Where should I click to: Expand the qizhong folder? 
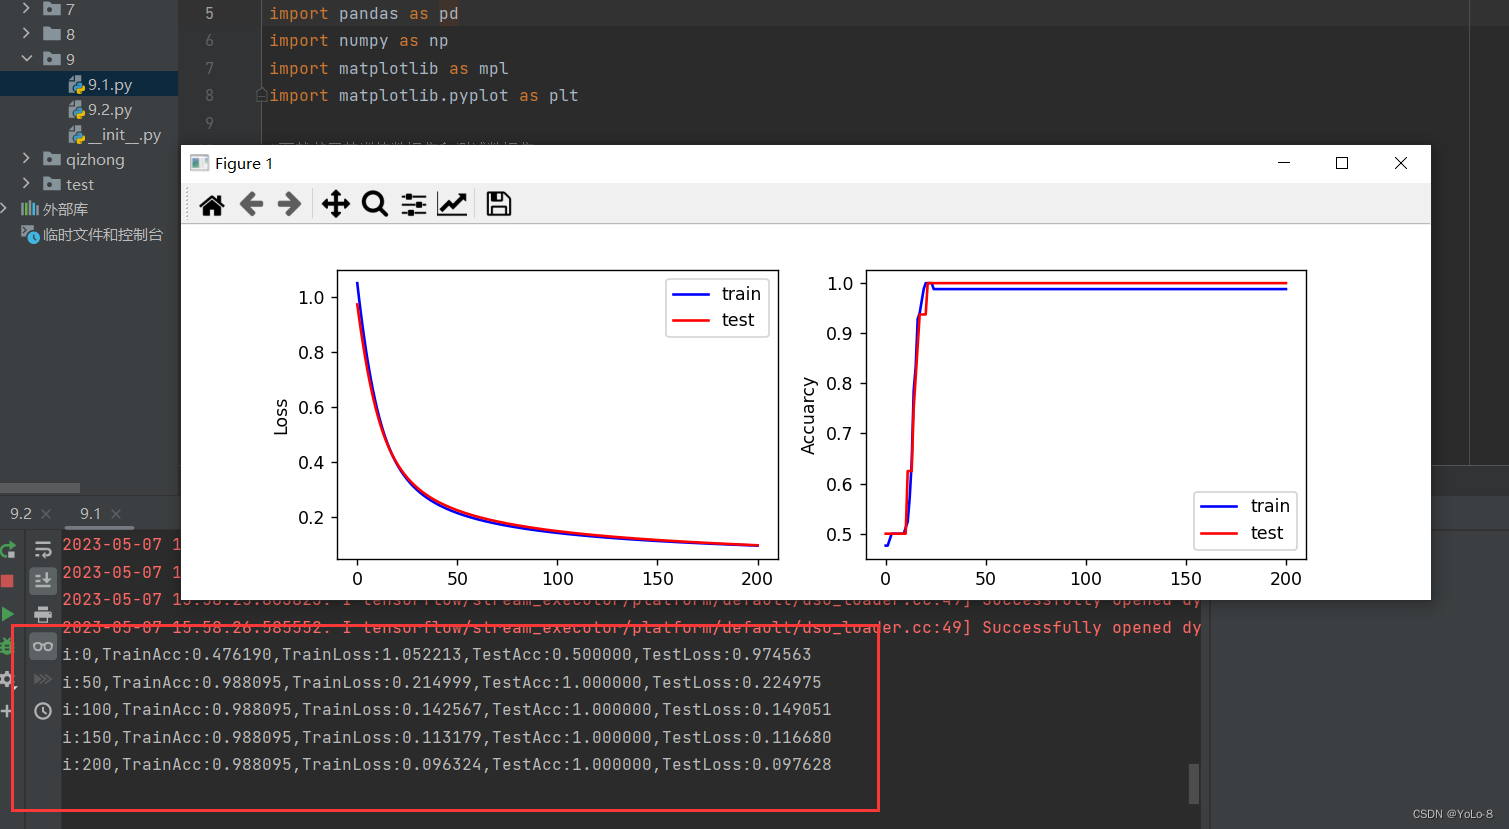[x=26, y=158]
